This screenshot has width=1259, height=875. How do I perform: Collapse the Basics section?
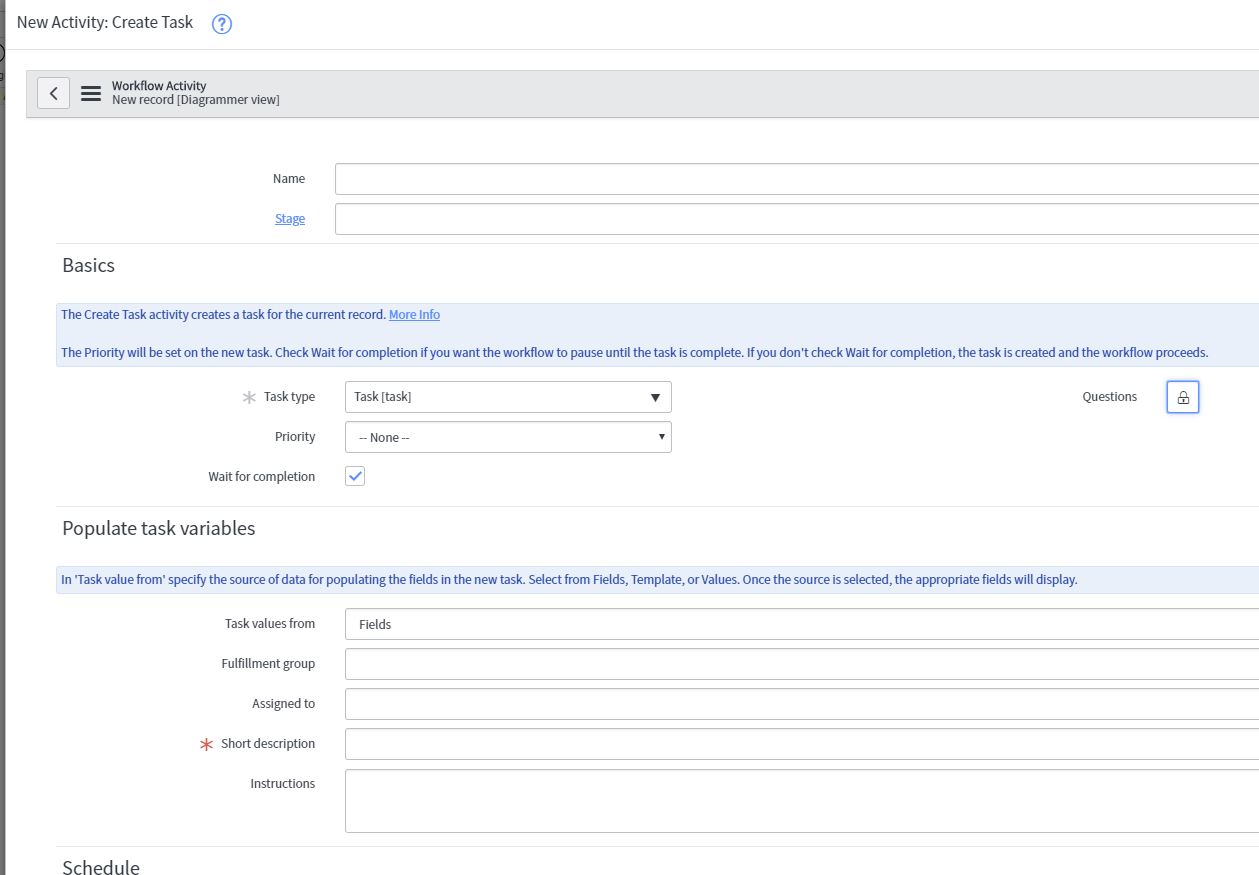point(88,266)
